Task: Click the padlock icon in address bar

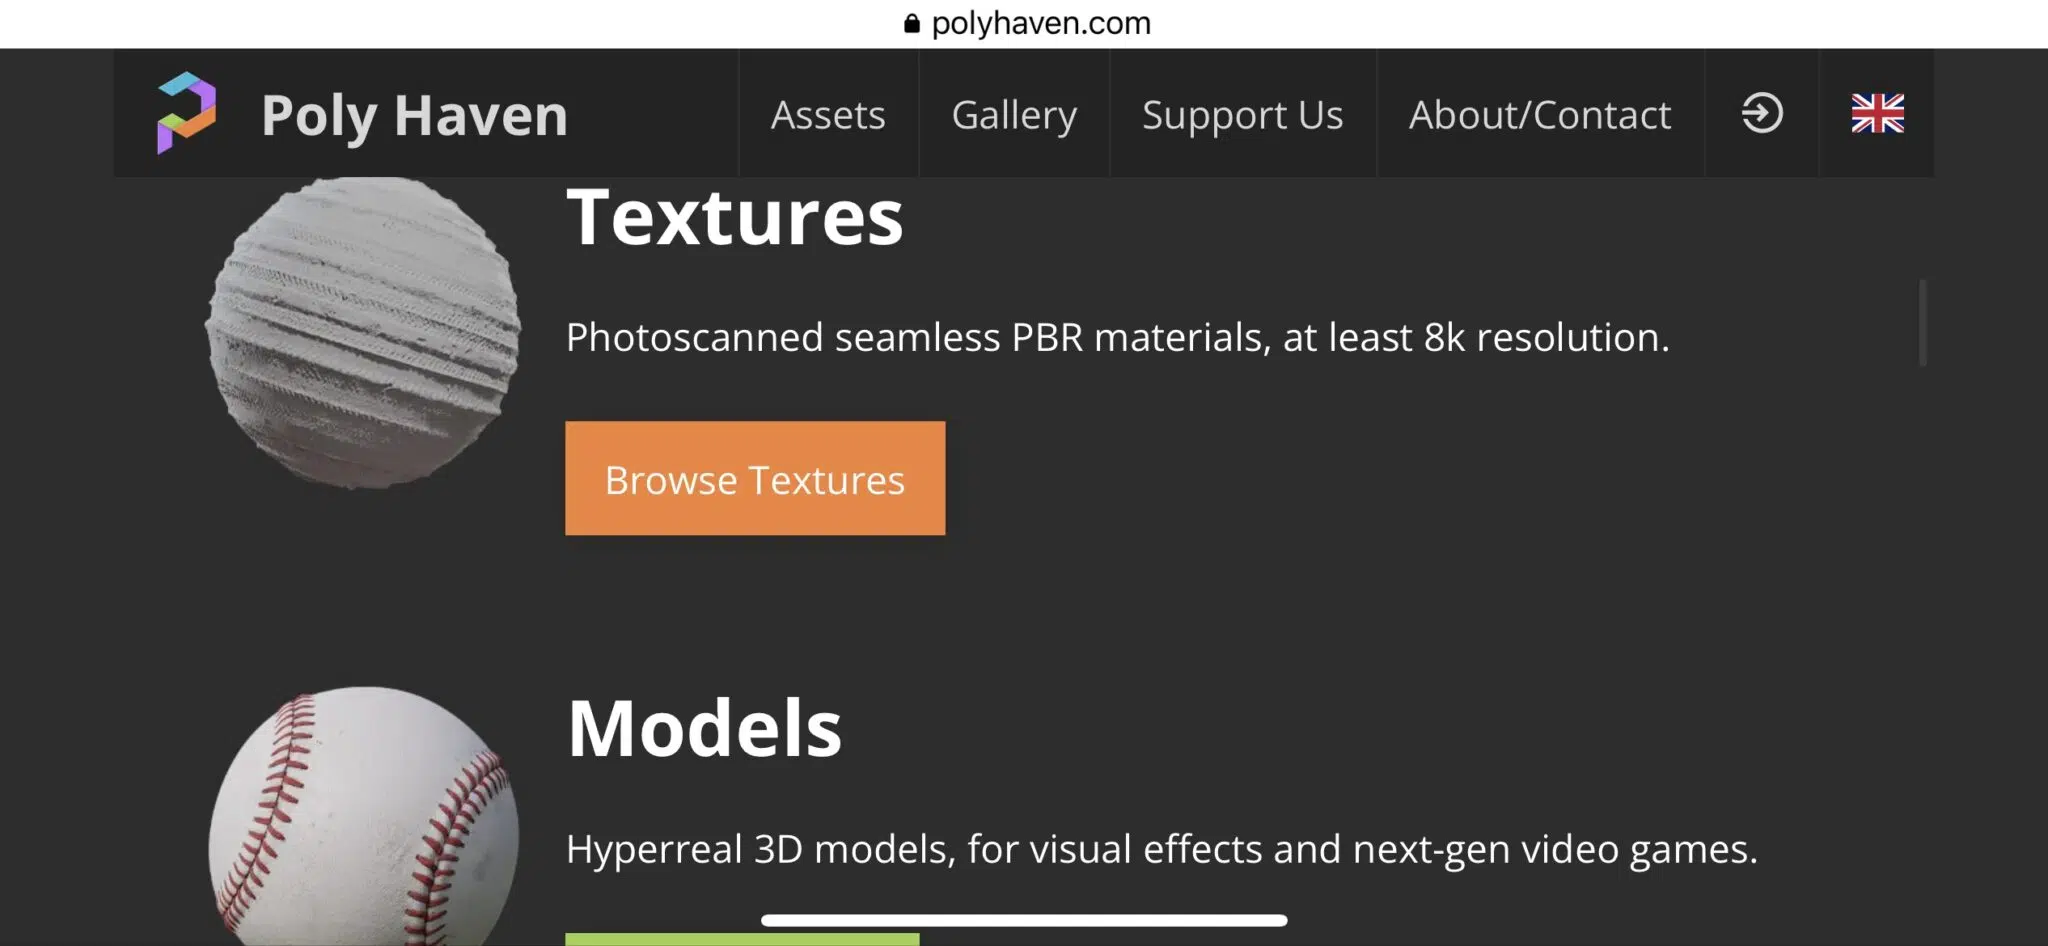Action: 911,23
